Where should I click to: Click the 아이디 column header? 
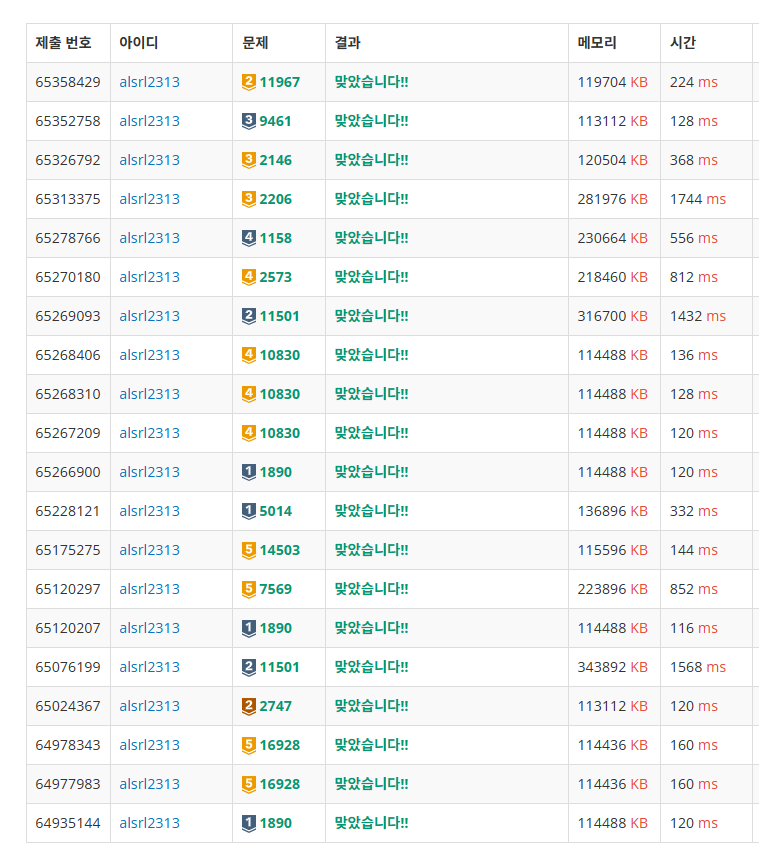click(x=139, y=43)
